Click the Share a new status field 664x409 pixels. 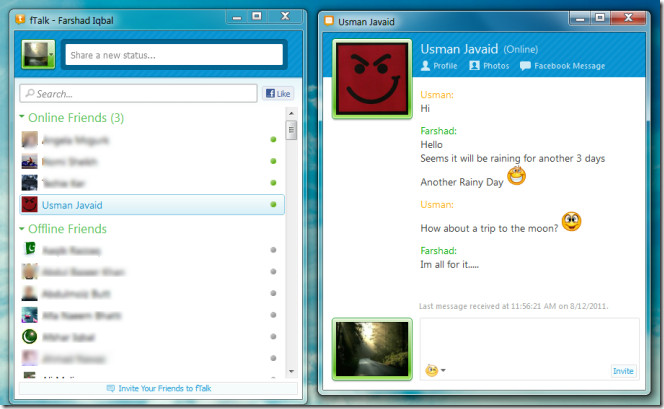pyautogui.click(x=174, y=55)
